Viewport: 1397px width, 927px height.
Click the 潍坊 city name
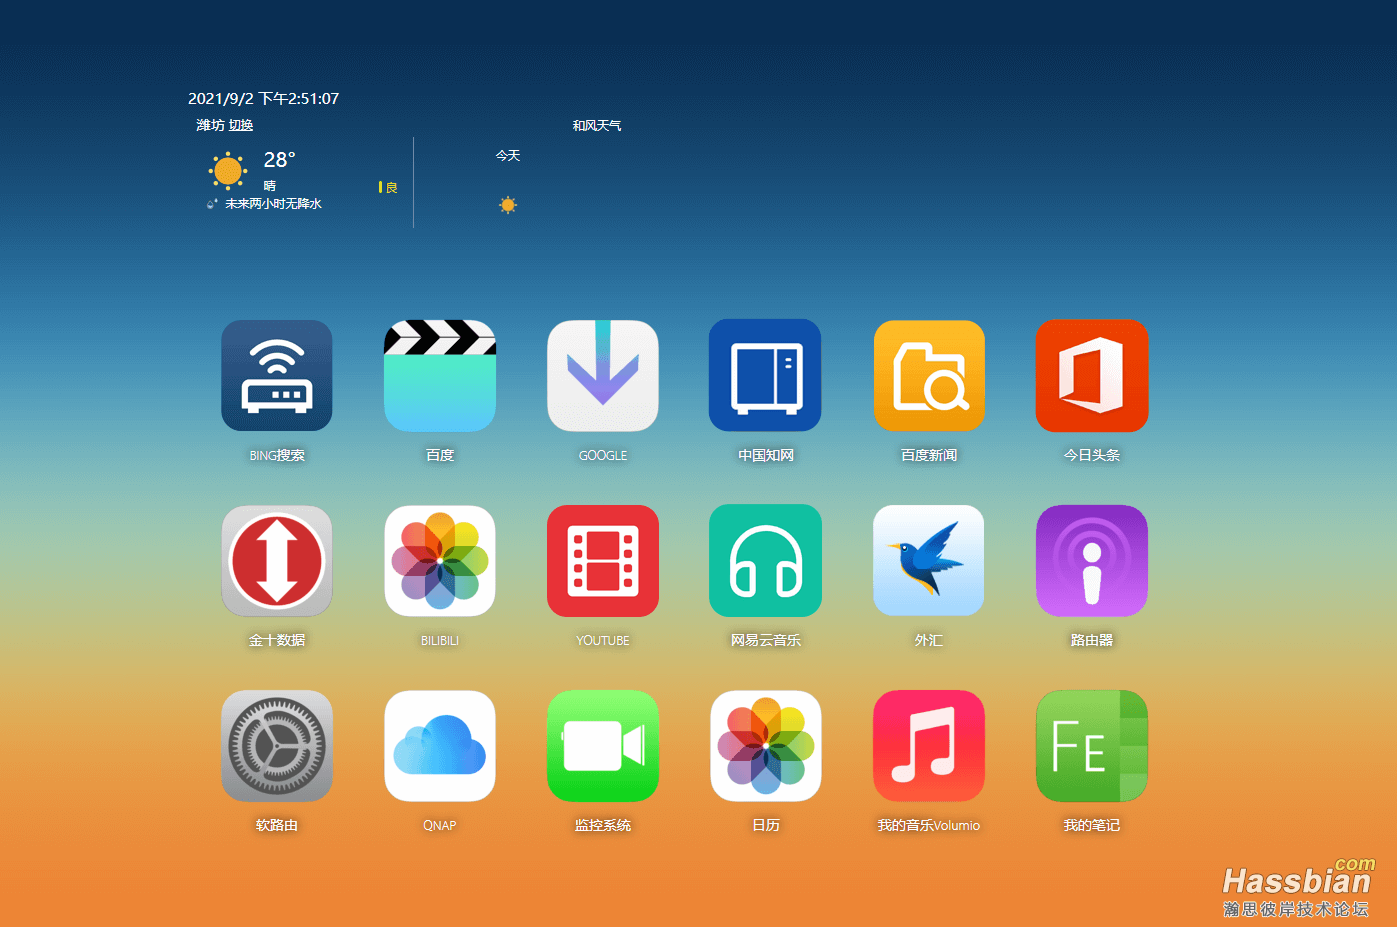click(x=210, y=125)
